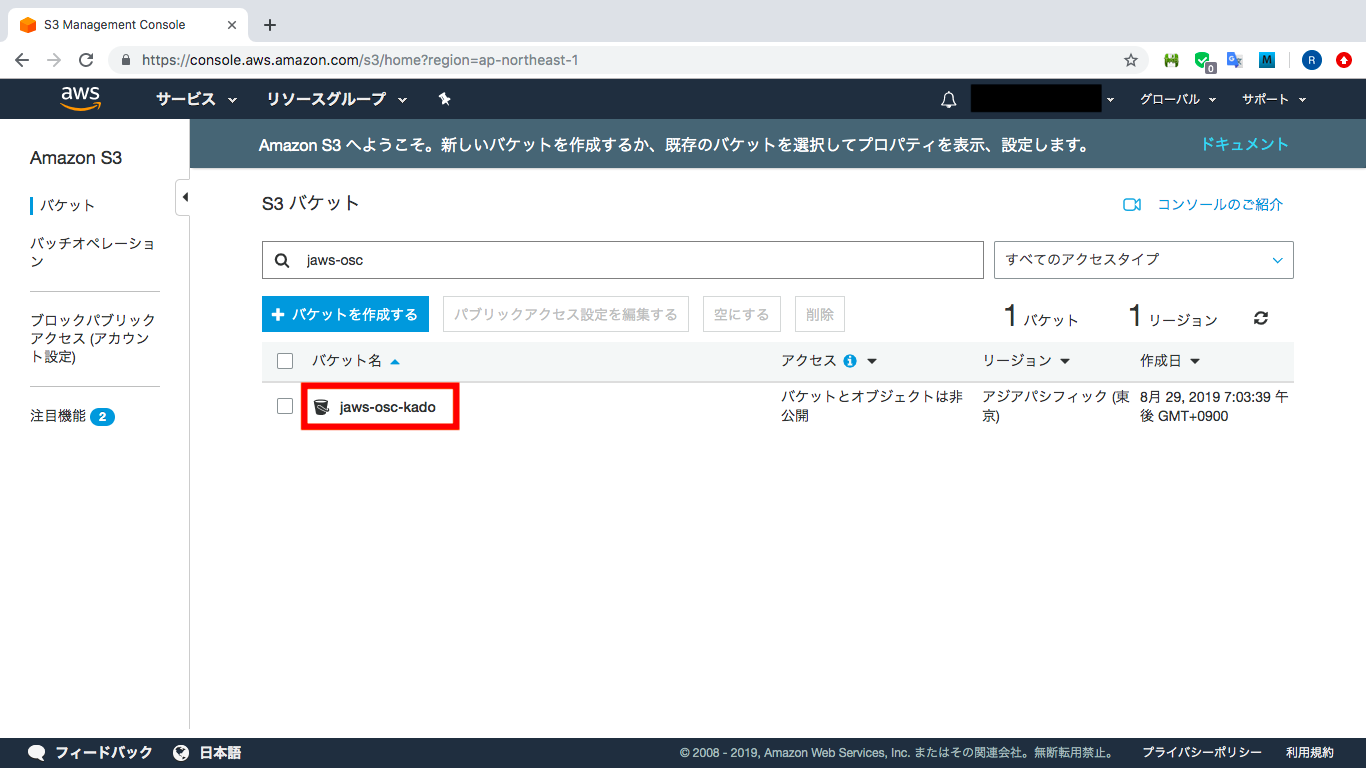Screen dimensions: 1366x768
Task: Click the AWS logo home icon
Action: (80, 98)
